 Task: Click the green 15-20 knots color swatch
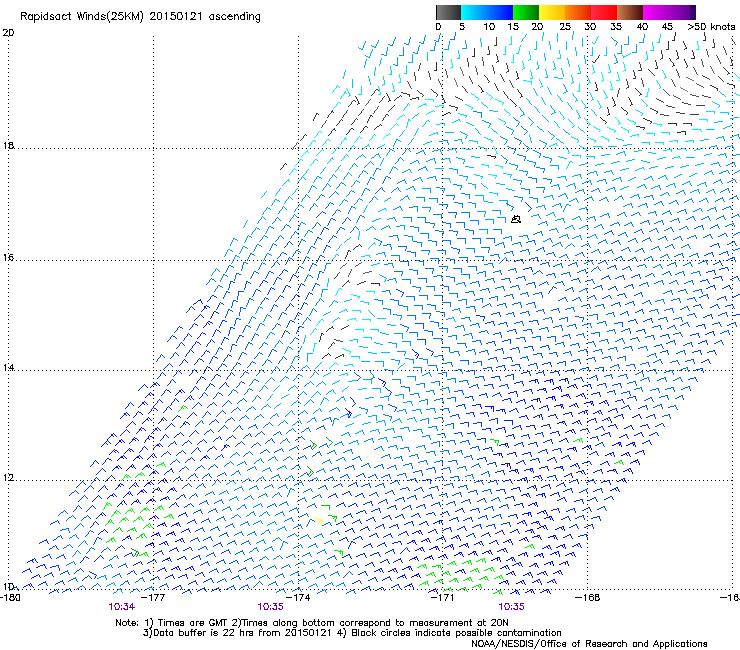[x=526, y=12]
